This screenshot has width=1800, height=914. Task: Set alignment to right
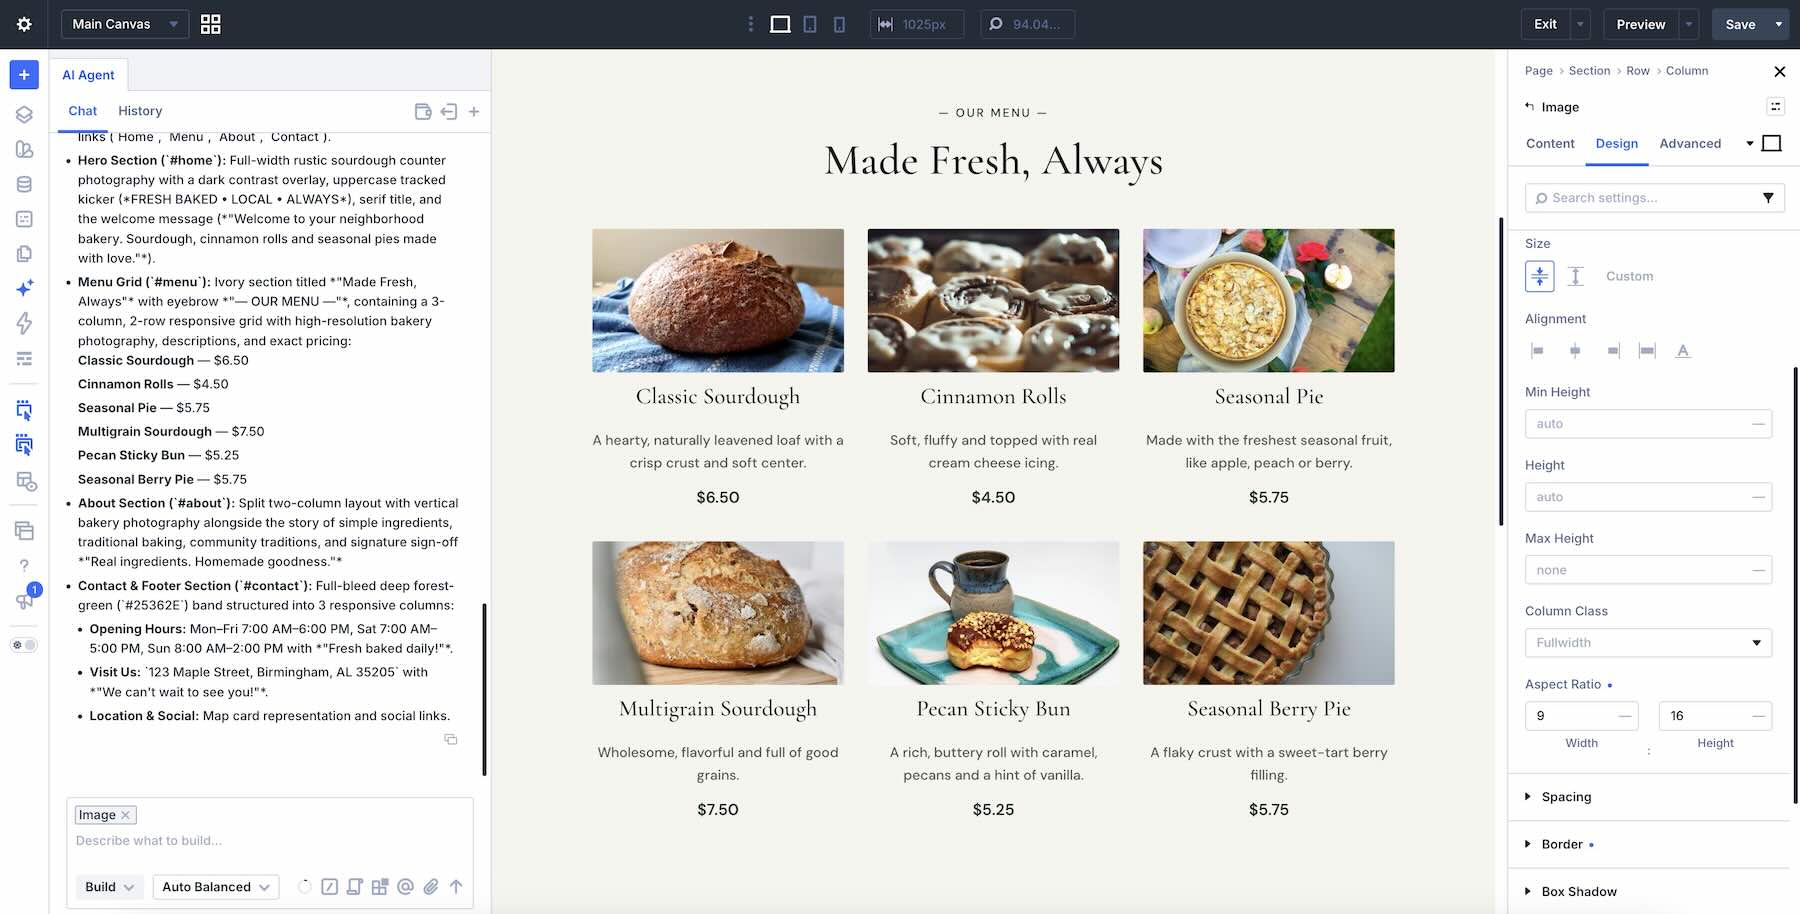[1612, 351]
